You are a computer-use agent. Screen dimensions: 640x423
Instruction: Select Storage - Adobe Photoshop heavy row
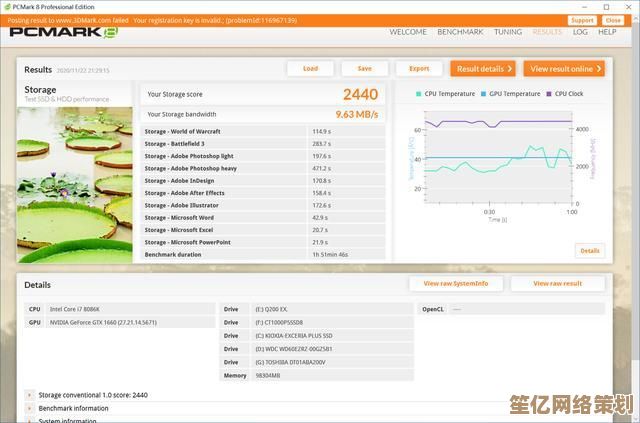[263, 168]
